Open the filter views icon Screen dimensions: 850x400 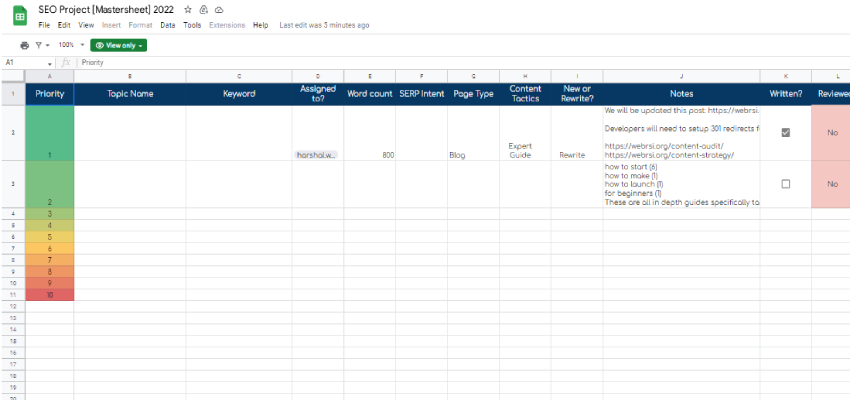pyautogui.click(x=41, y=45)
